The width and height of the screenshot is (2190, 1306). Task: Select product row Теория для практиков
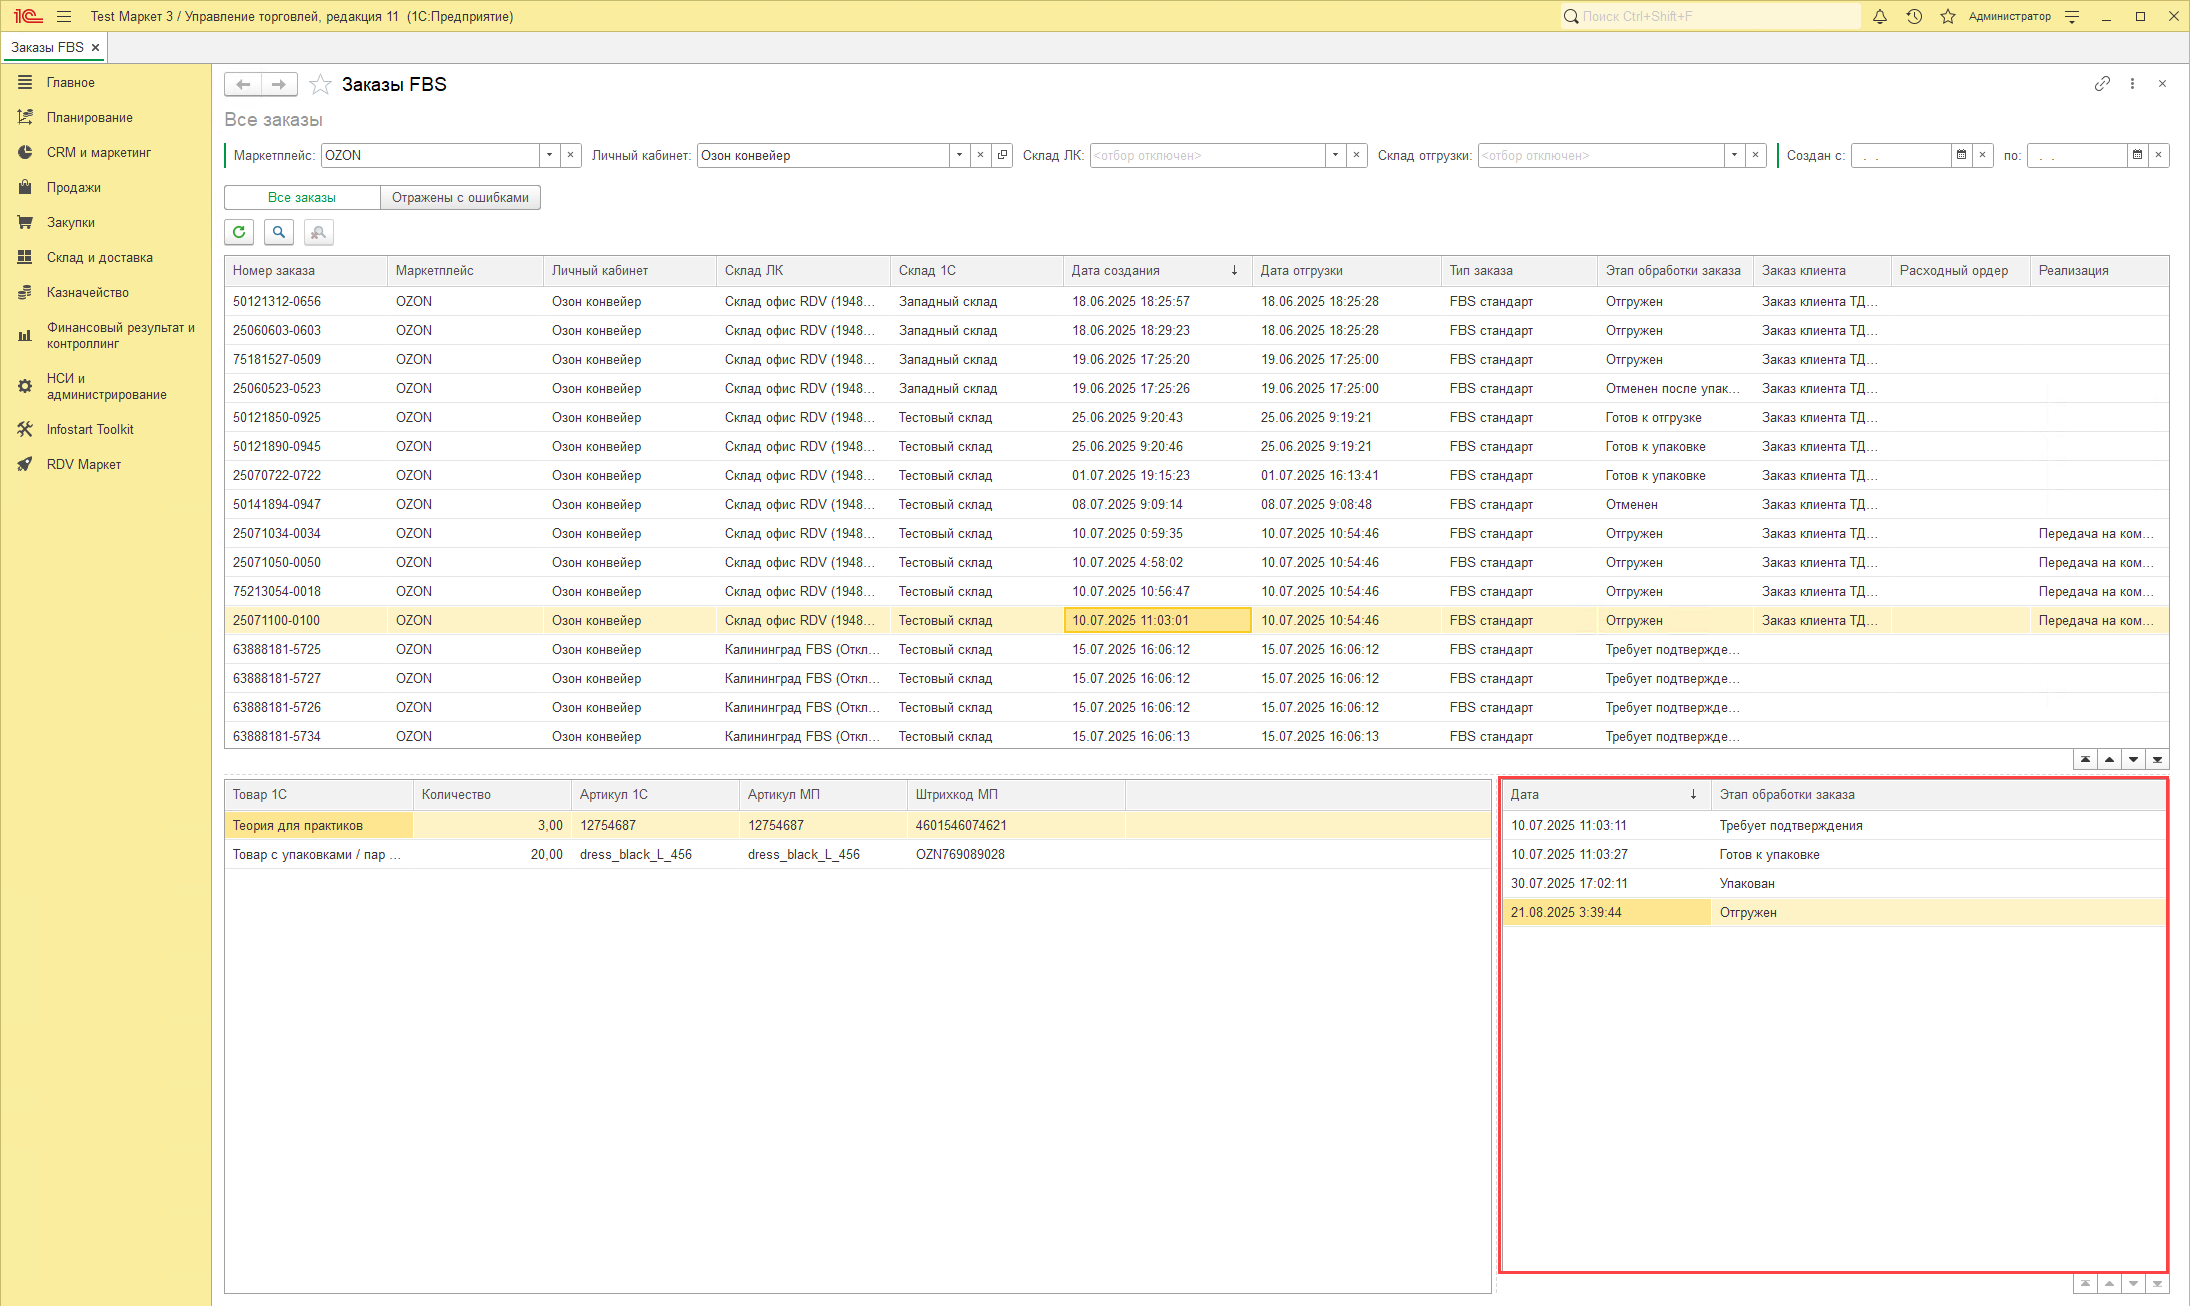pyautogui.click(x=858, y=825)
